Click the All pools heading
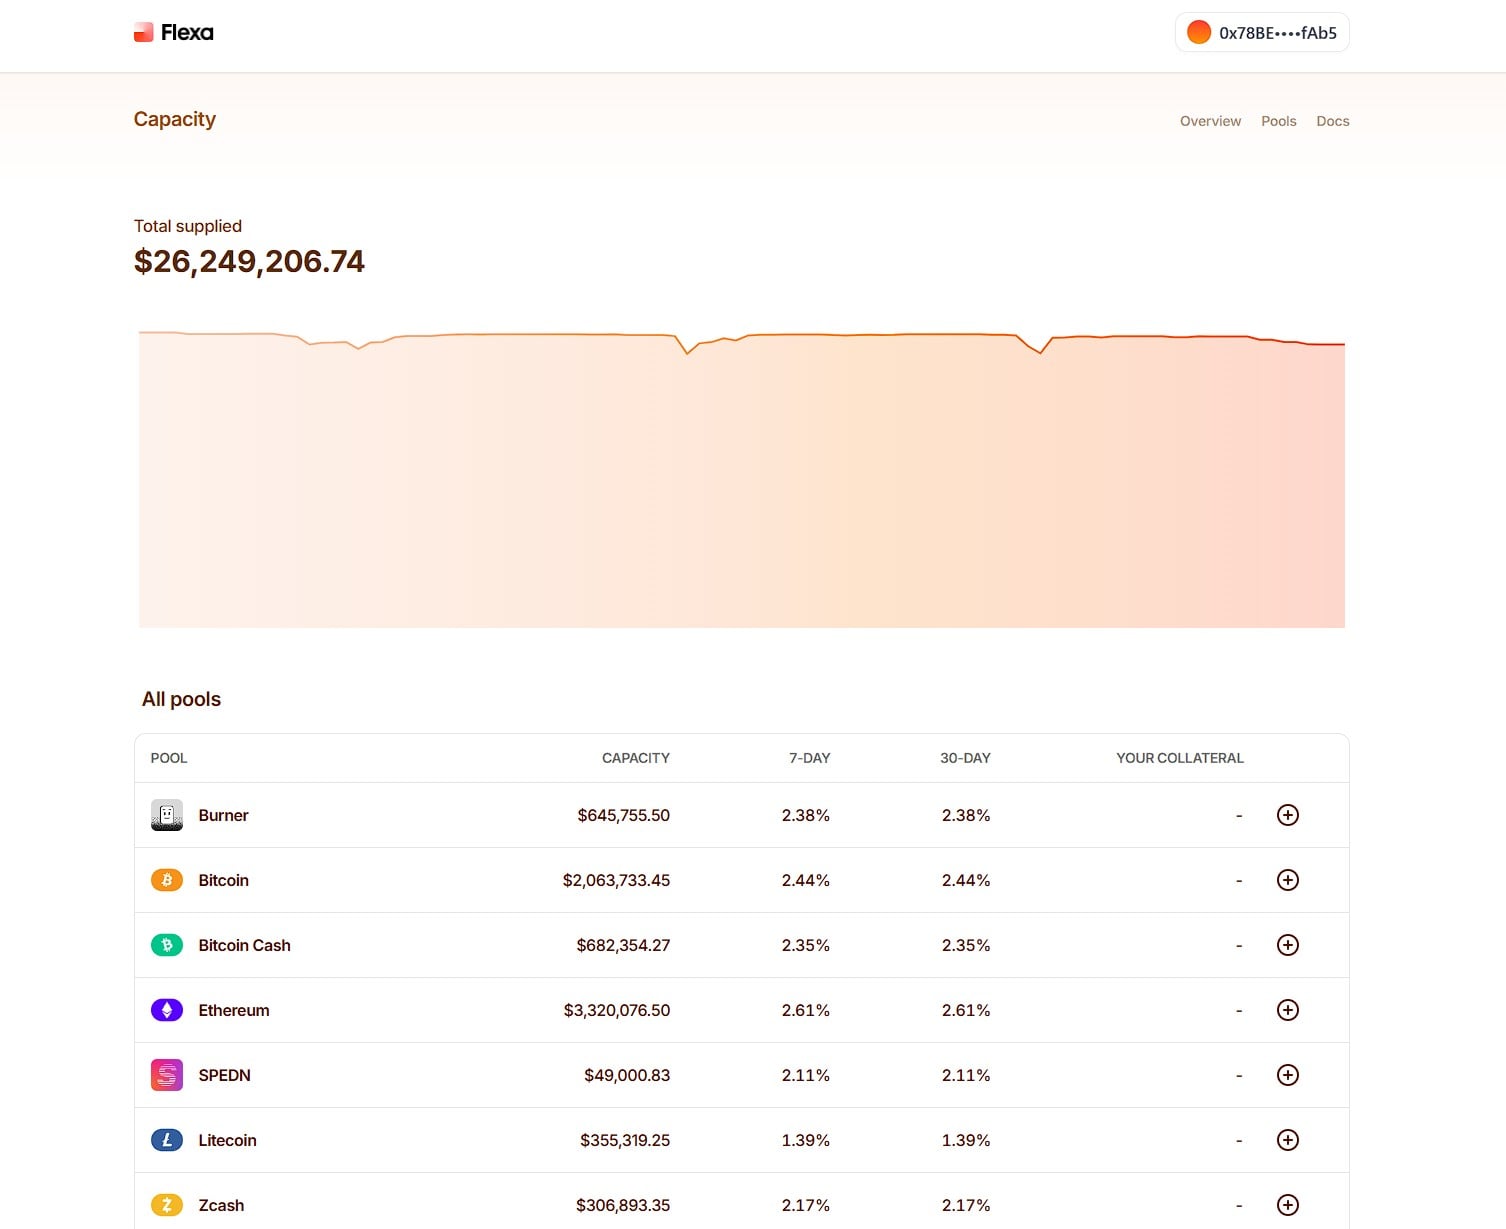Image resolution: width=1506 pixels, height=1229 pixels. click(x=181, y=699)
